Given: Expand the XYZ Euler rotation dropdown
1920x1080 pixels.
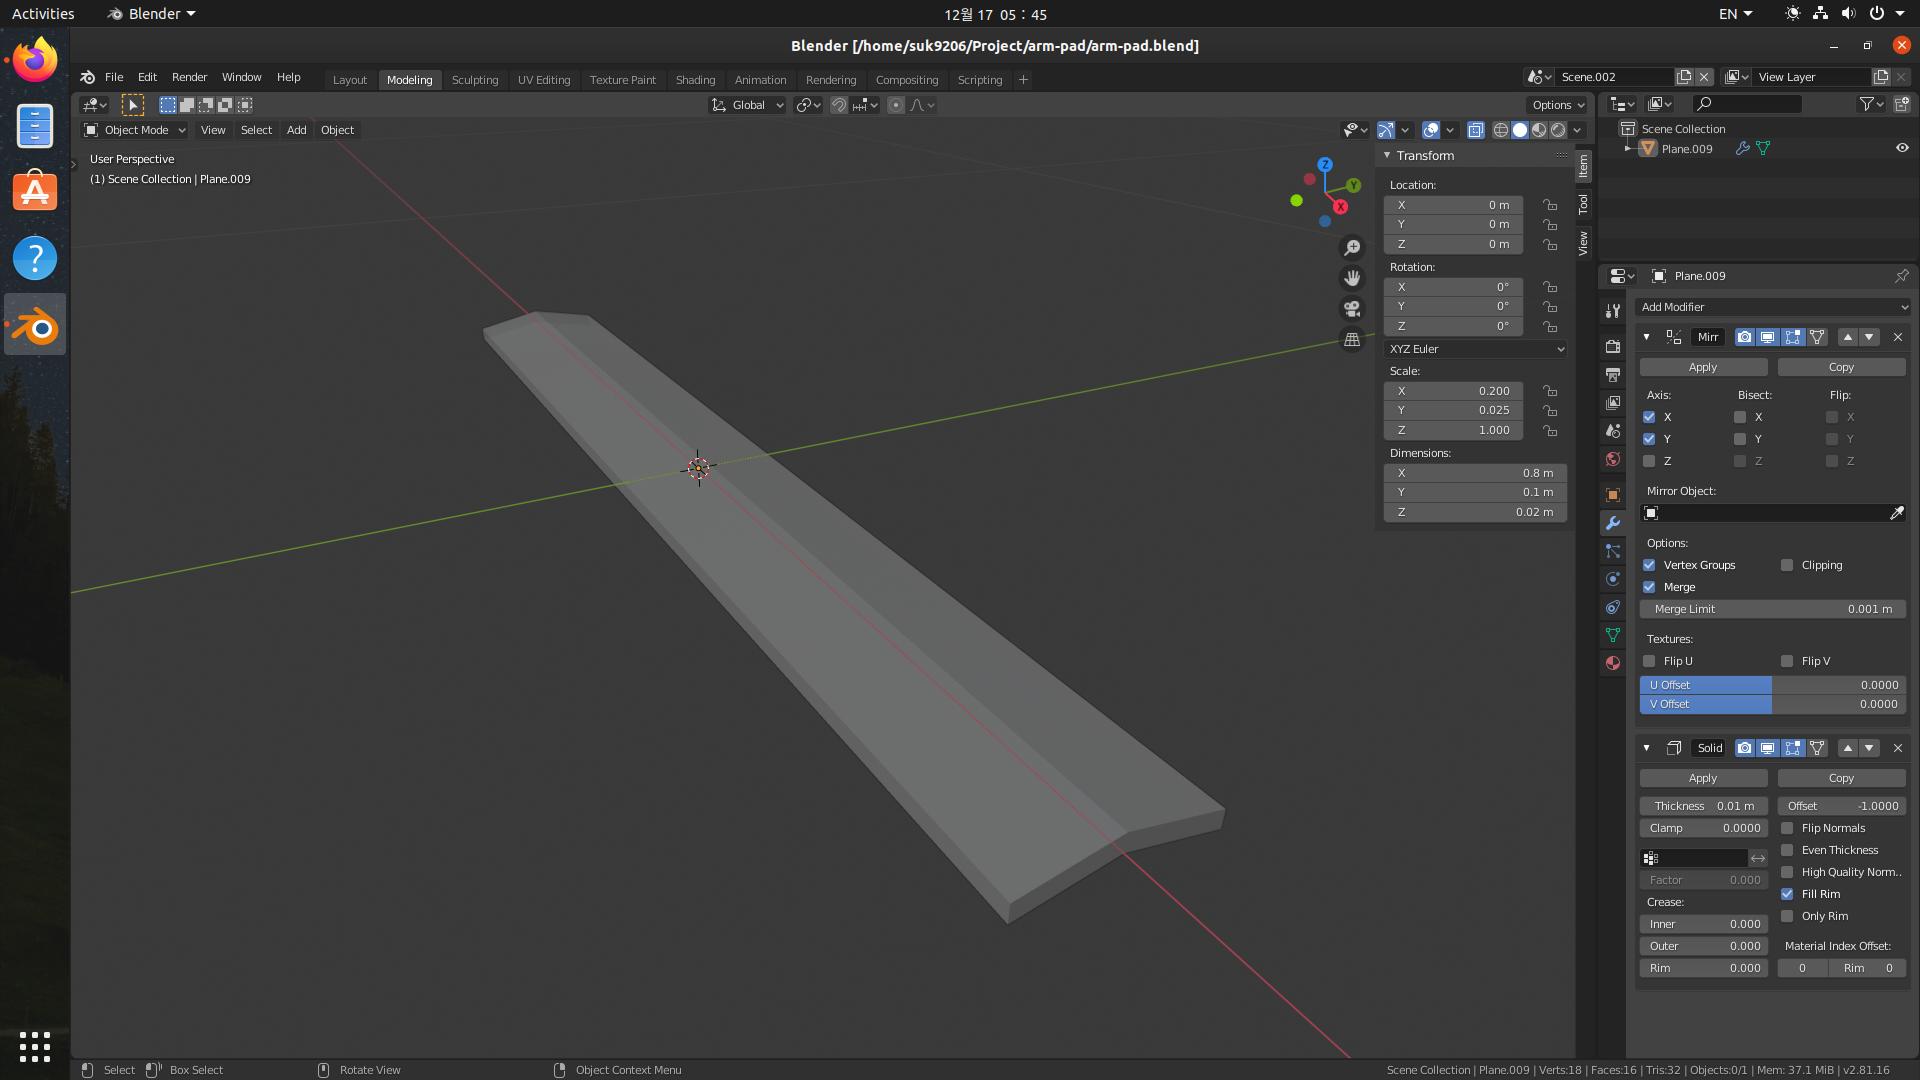Looking at the screenshot, I should click(x=1476, y=347).
